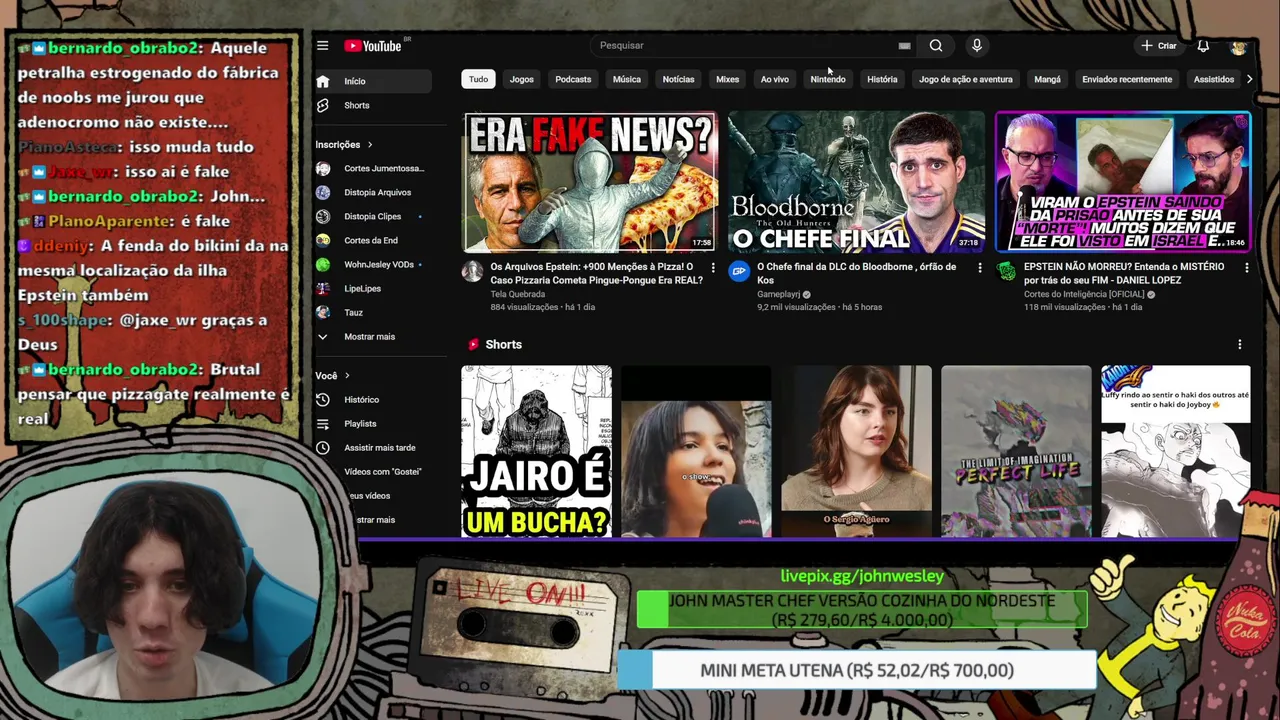1280x720 pixels.
Task: Open ERA FAKE NEWS video thumbnail
Action: (x=590, y=182)
